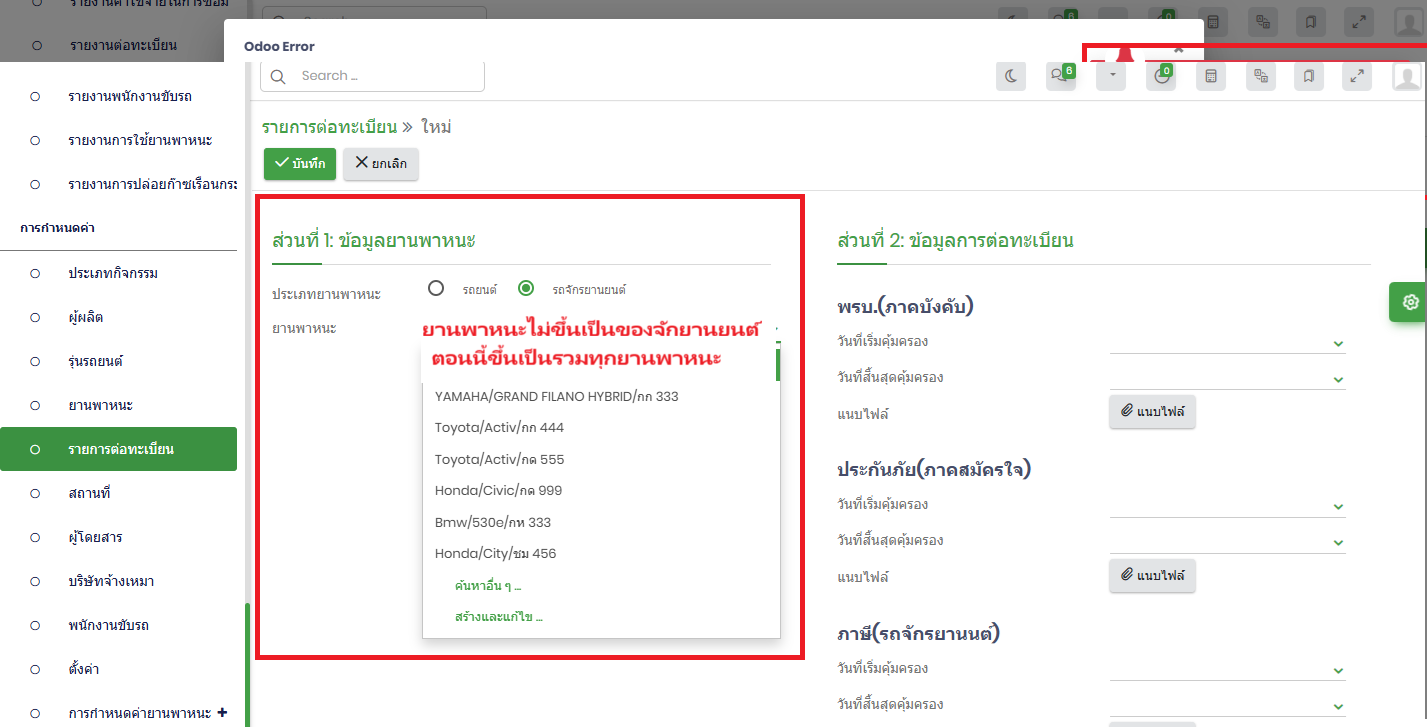Pick Bmw/530e from the vehicle dropdown list
Image resolution: width=1427 pixels, height=727 pixels.
pyautogui.click(x=492, y=522)
